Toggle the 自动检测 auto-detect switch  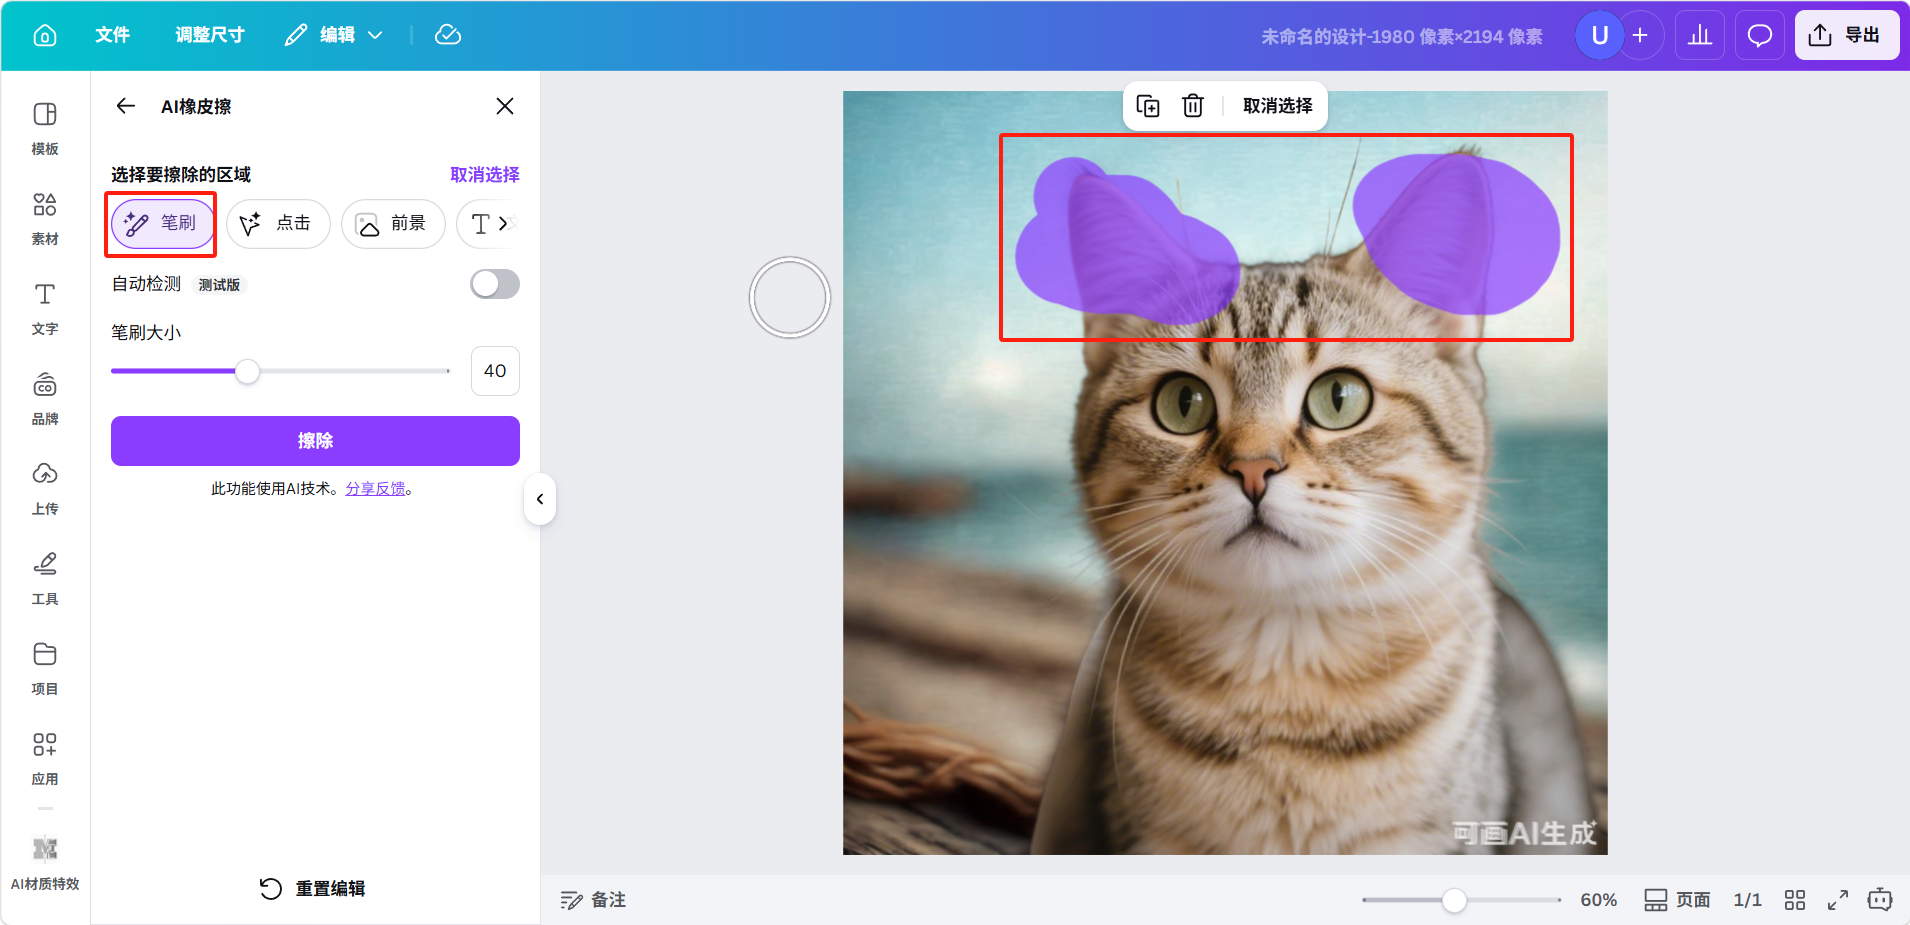495,284
